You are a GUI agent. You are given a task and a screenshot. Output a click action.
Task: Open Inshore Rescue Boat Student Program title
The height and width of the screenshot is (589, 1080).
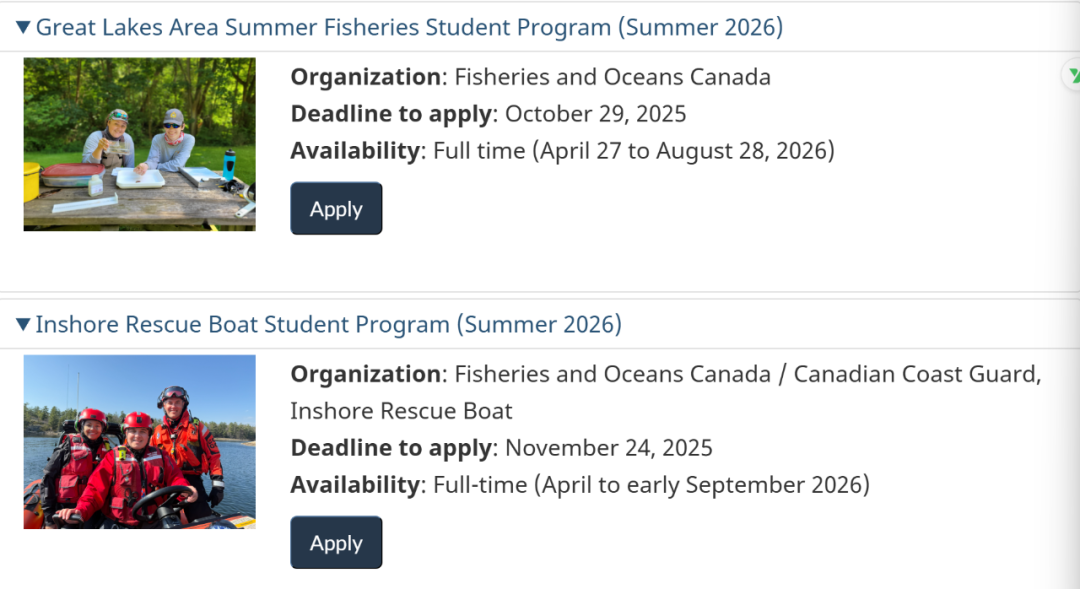328,325
